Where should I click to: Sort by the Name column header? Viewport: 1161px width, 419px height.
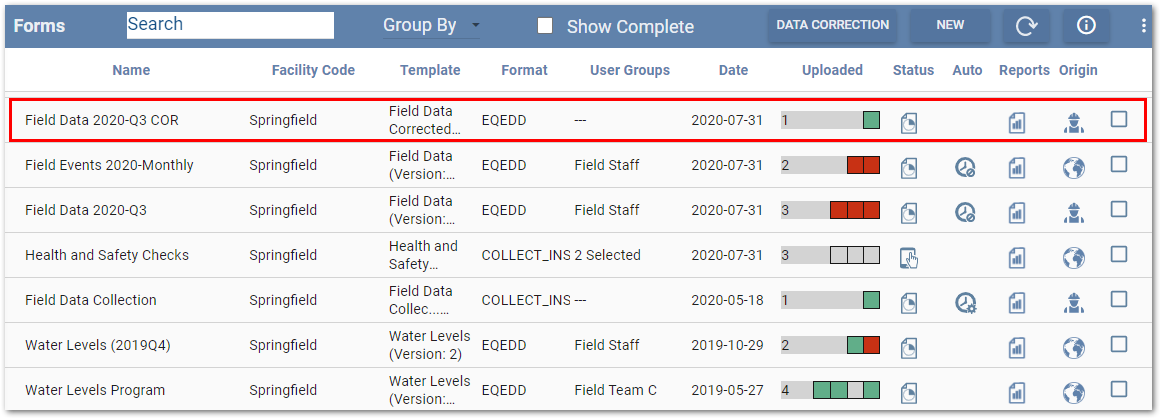(x=131, y=70)
